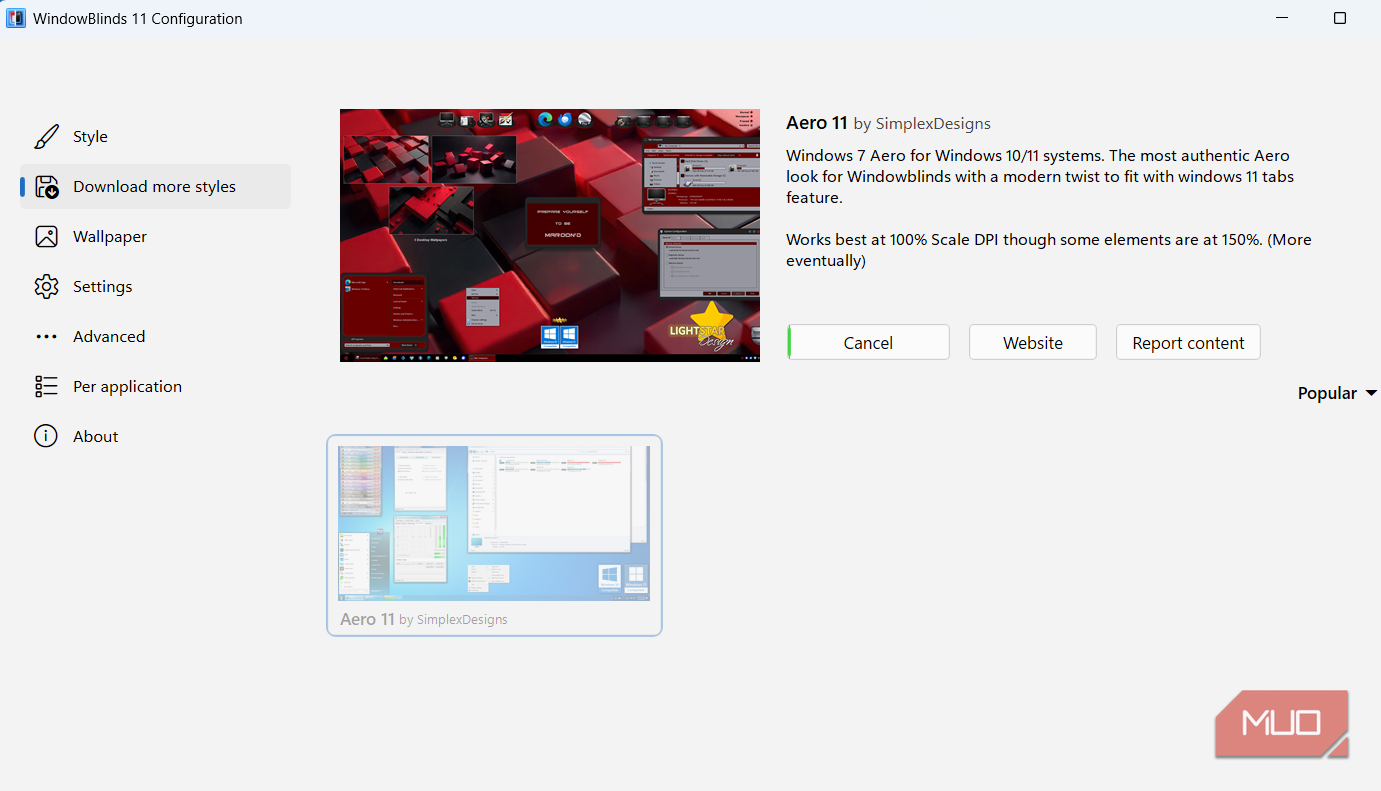Click the Report content button

point(1188,342)
